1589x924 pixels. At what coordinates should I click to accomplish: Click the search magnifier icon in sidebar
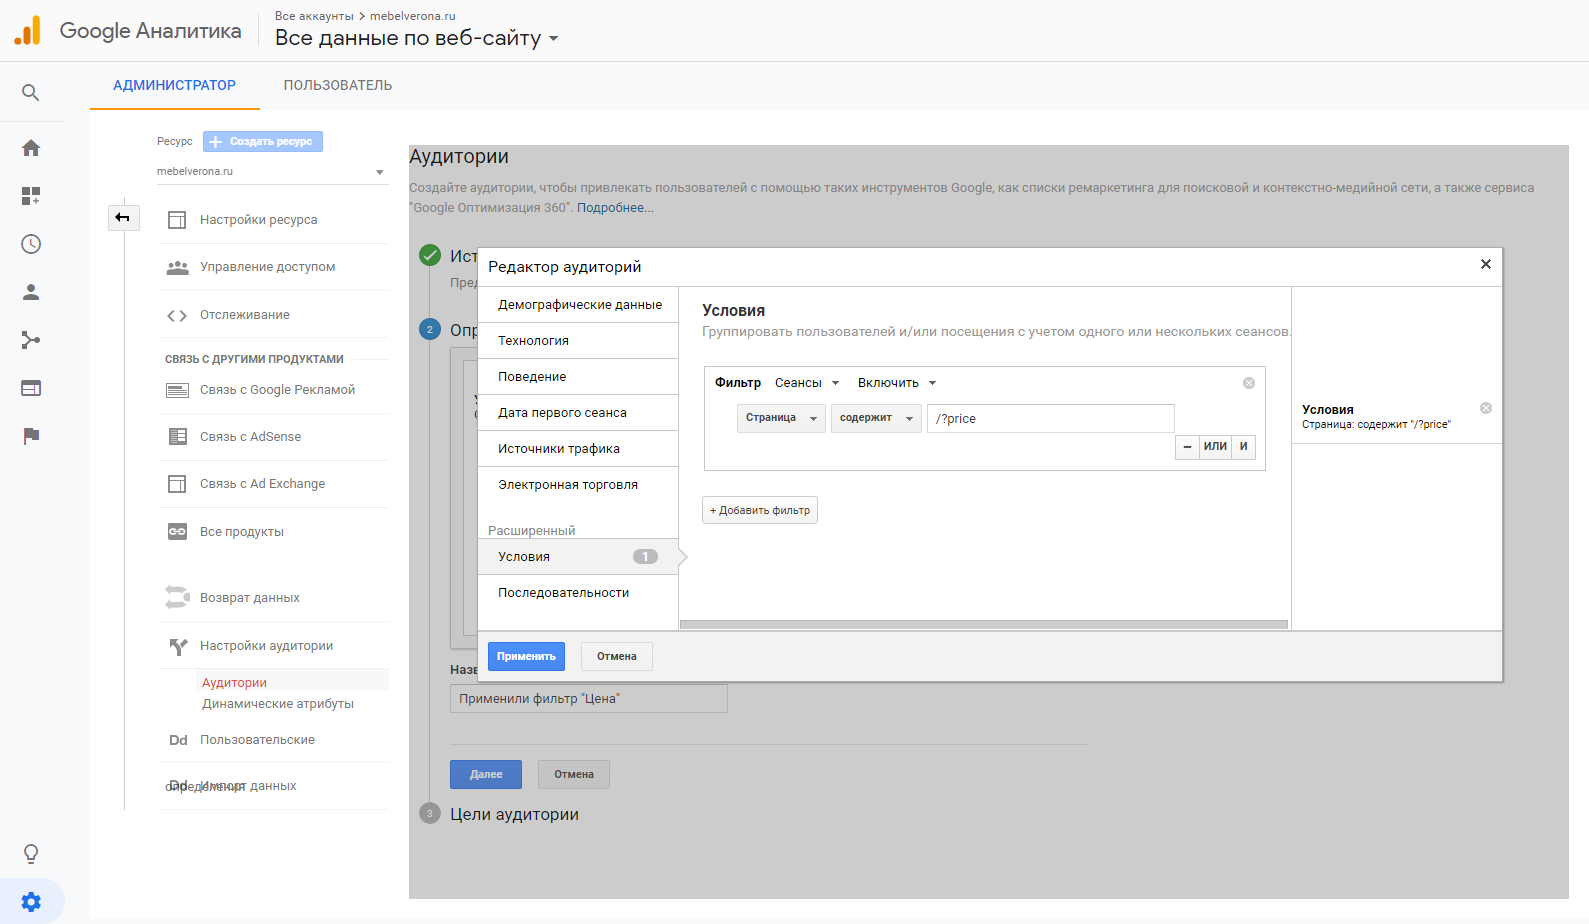31,93
